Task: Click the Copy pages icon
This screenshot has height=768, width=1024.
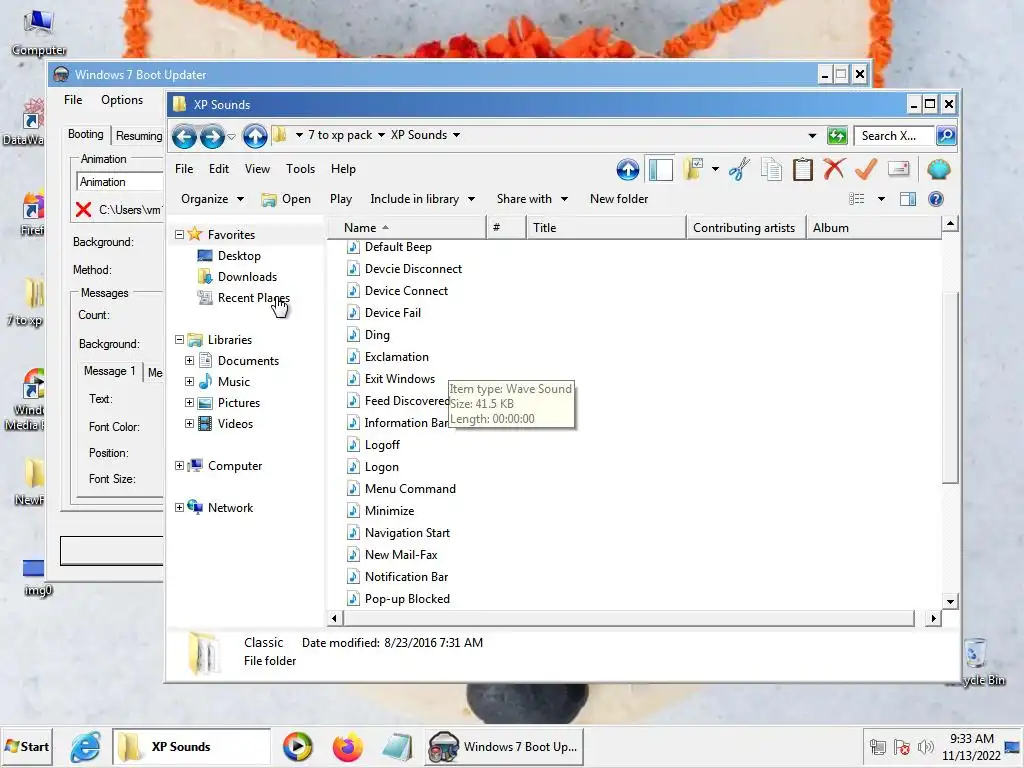Action: (x=771, y=170)
